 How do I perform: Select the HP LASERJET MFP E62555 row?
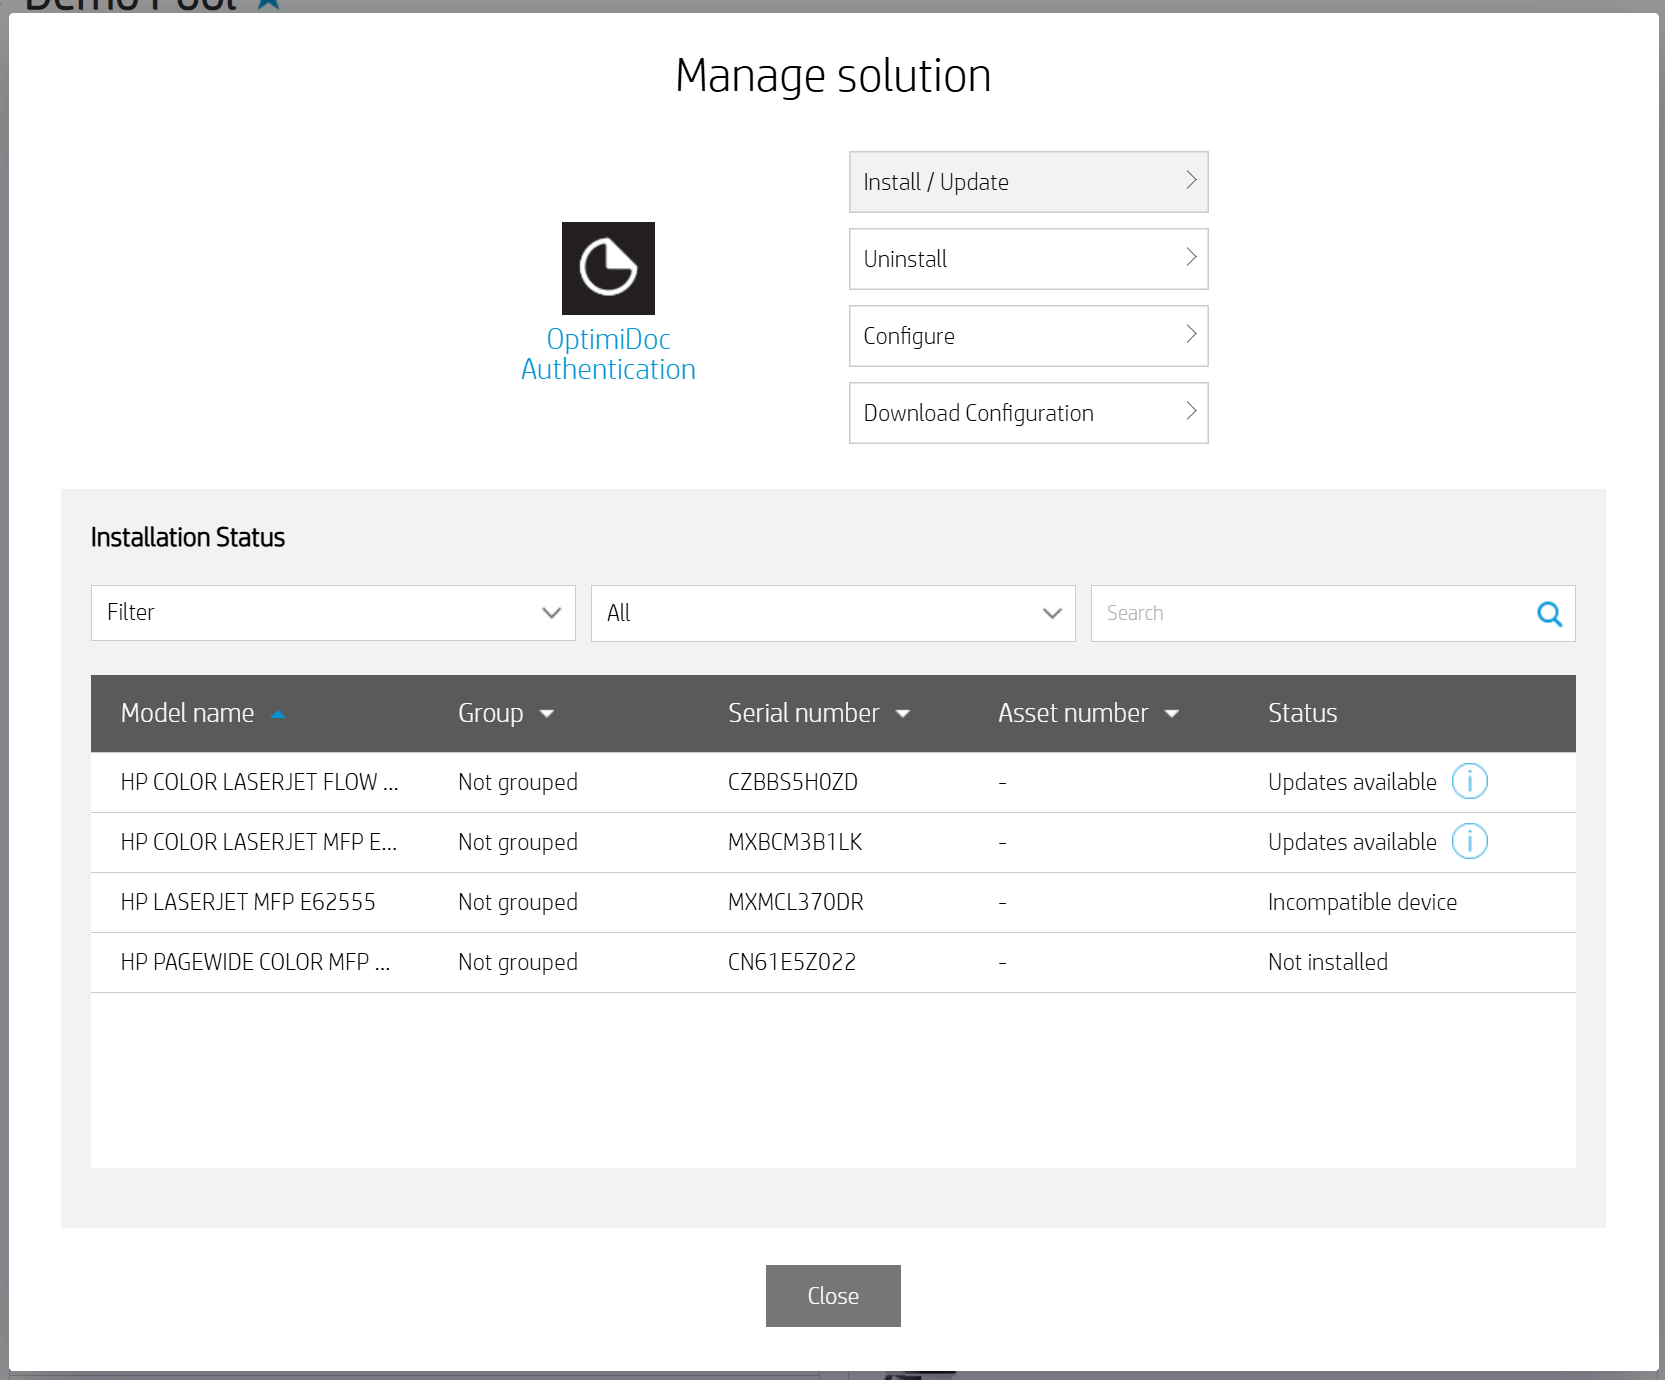248,902
